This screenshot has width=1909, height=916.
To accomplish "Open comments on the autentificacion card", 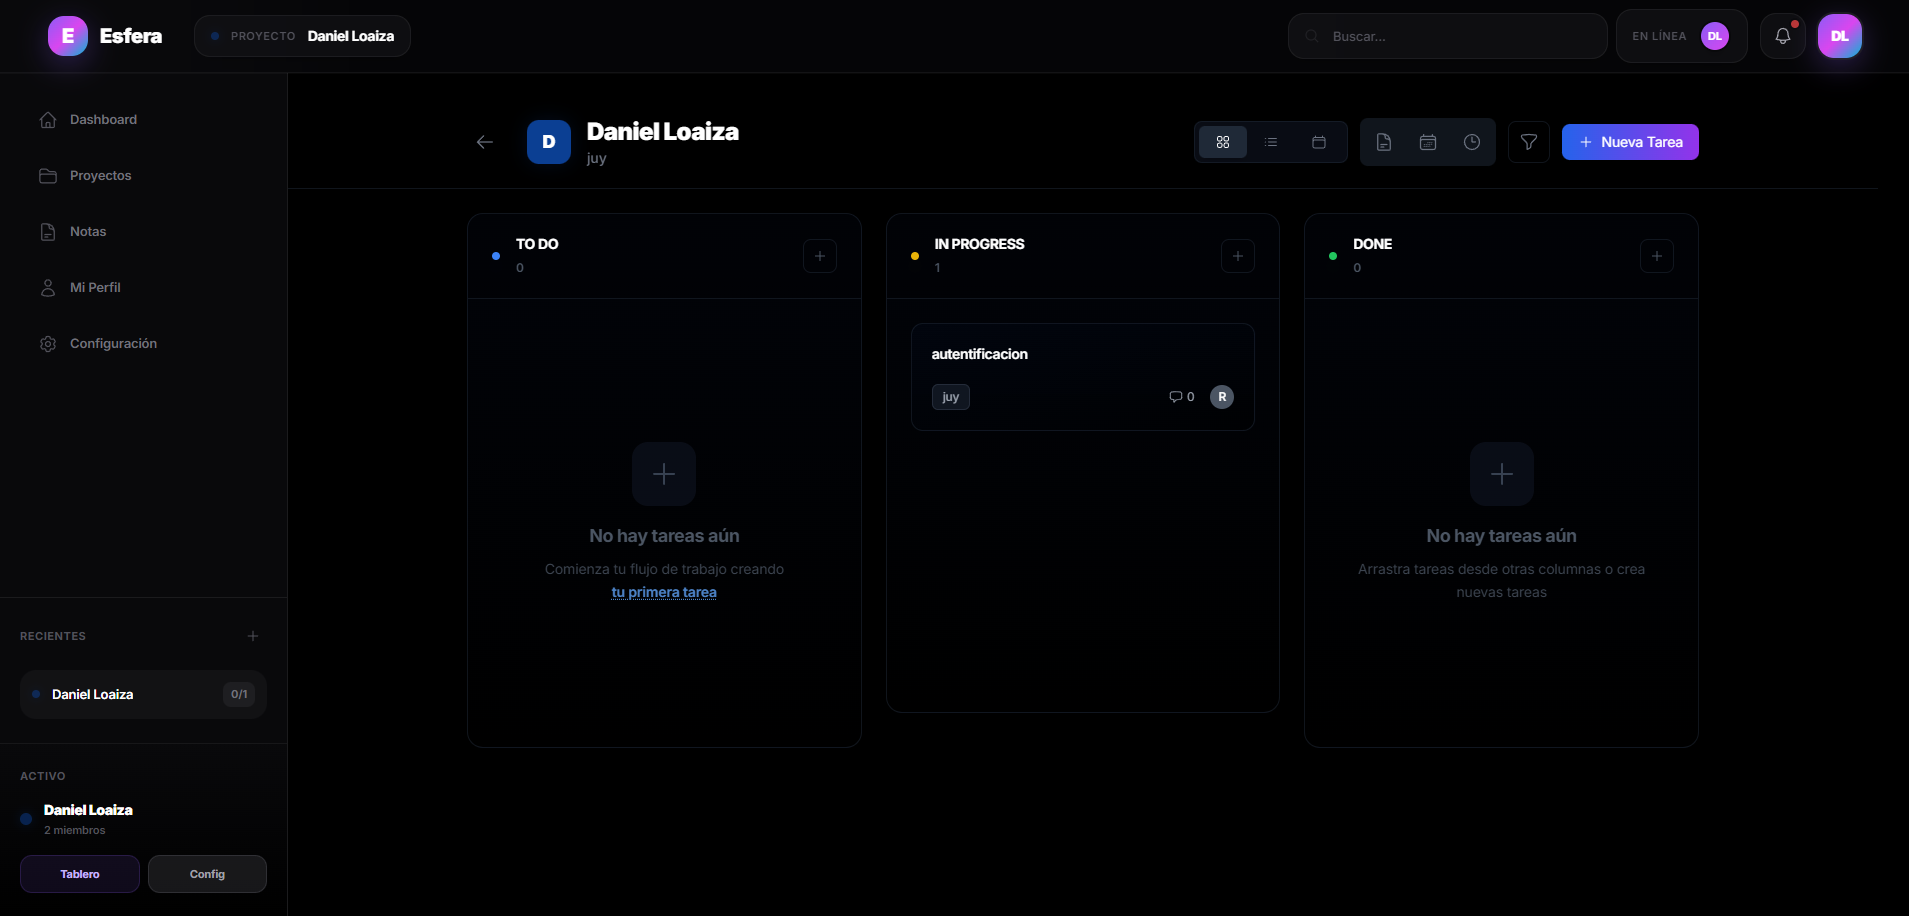I will (1180, 397).
